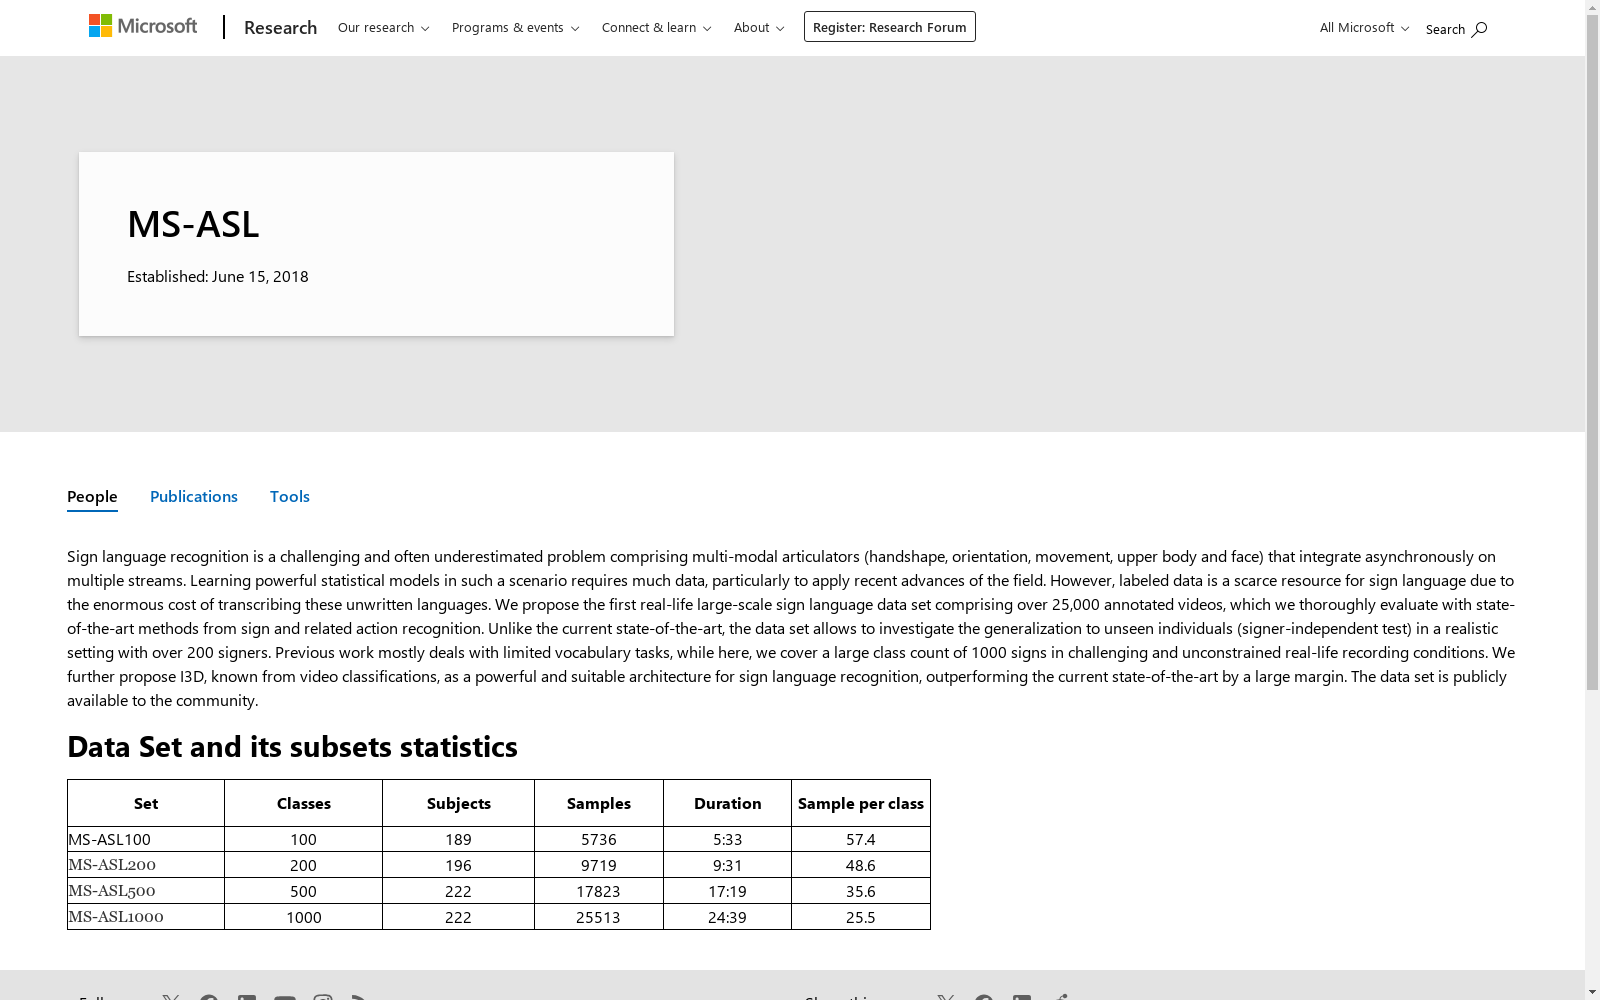Image resolution: width=1600 pixels, height=1000 pixels.
Task: Go to the Research home link
Action: (x=280, y=27)
